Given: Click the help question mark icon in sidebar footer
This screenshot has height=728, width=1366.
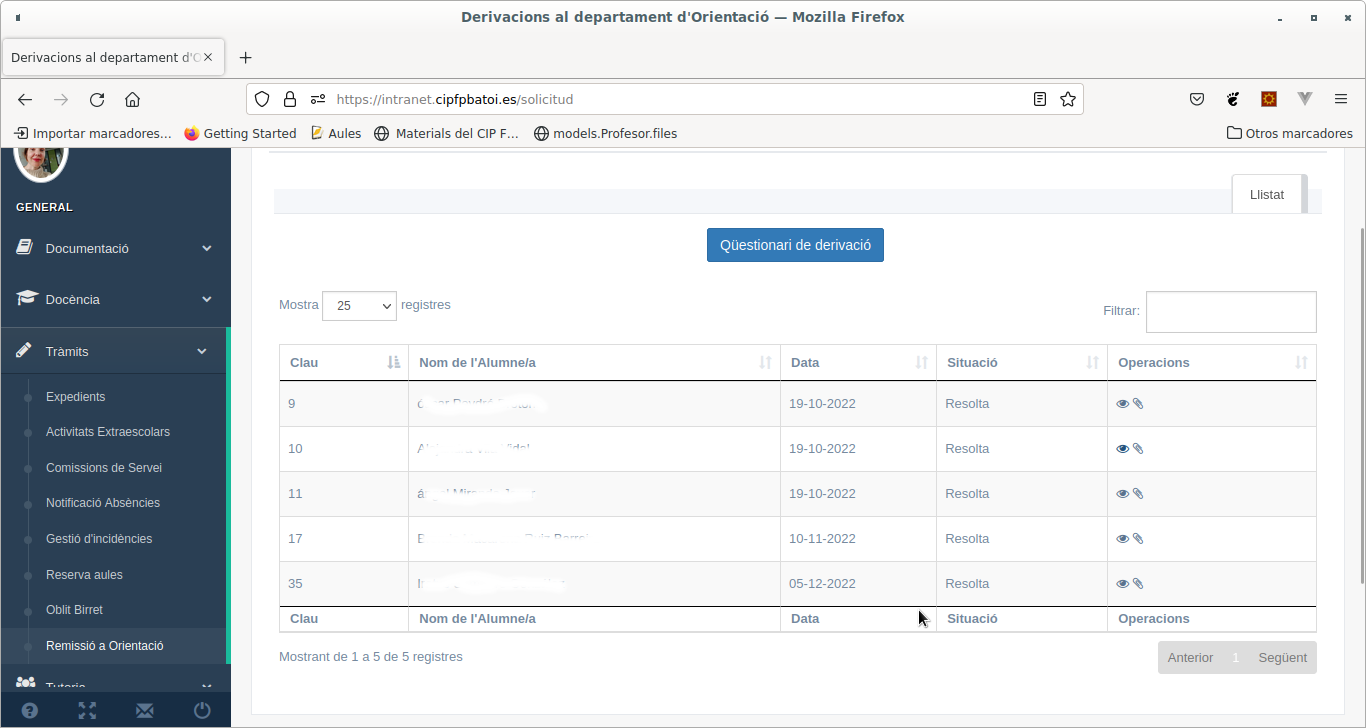Looking at the screenshot, I should tap(30, 711).
